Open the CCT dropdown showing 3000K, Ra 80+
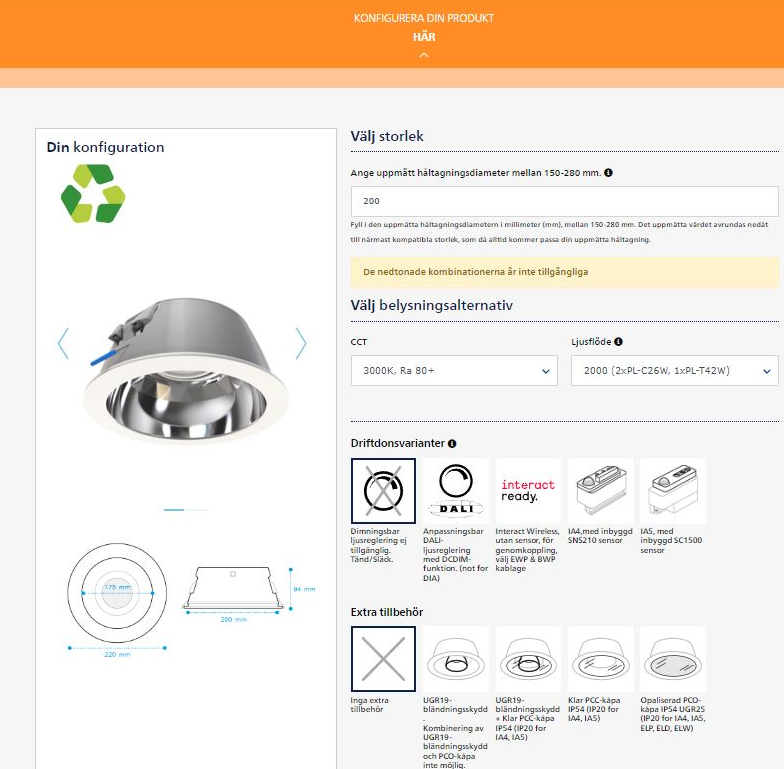This screenshot has height=769, width=784. (x=454, y=370)
